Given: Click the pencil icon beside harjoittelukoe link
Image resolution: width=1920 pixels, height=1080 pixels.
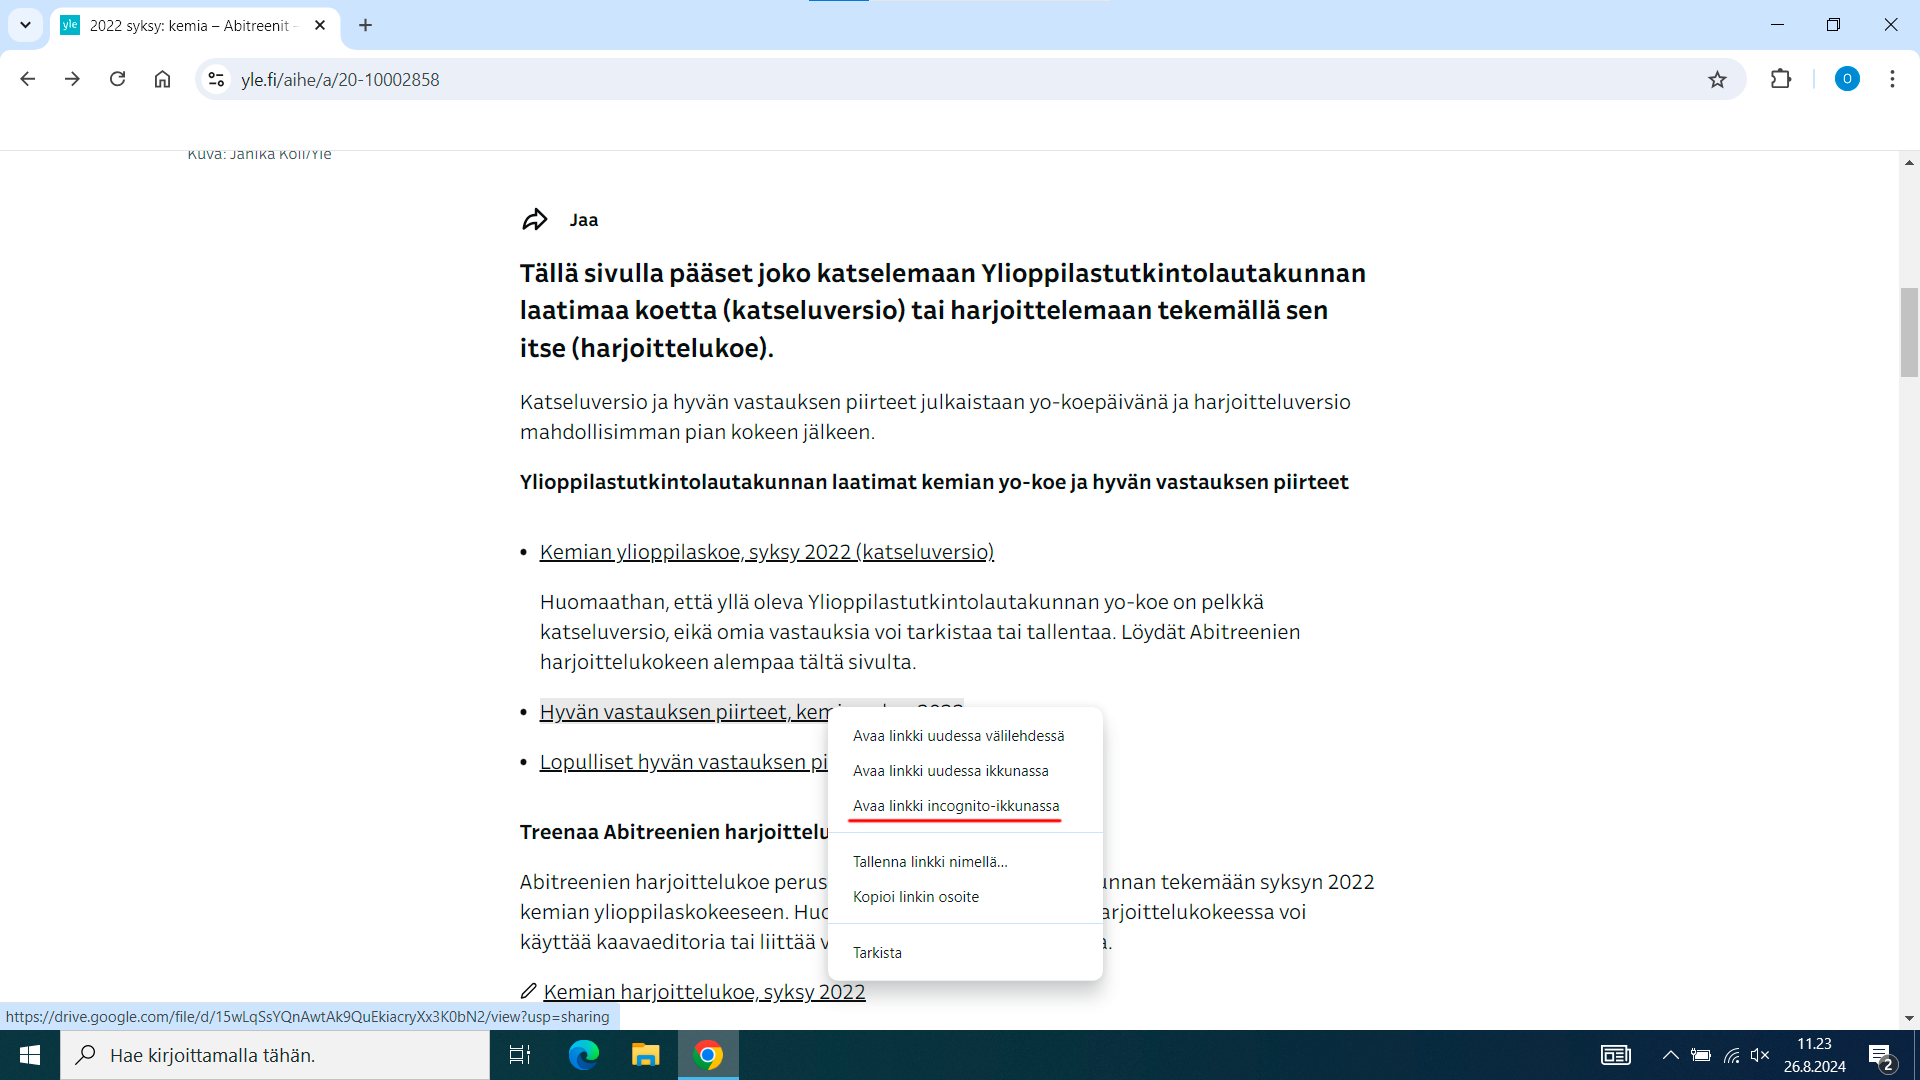Looking at the screenshot, I should 529,991.
